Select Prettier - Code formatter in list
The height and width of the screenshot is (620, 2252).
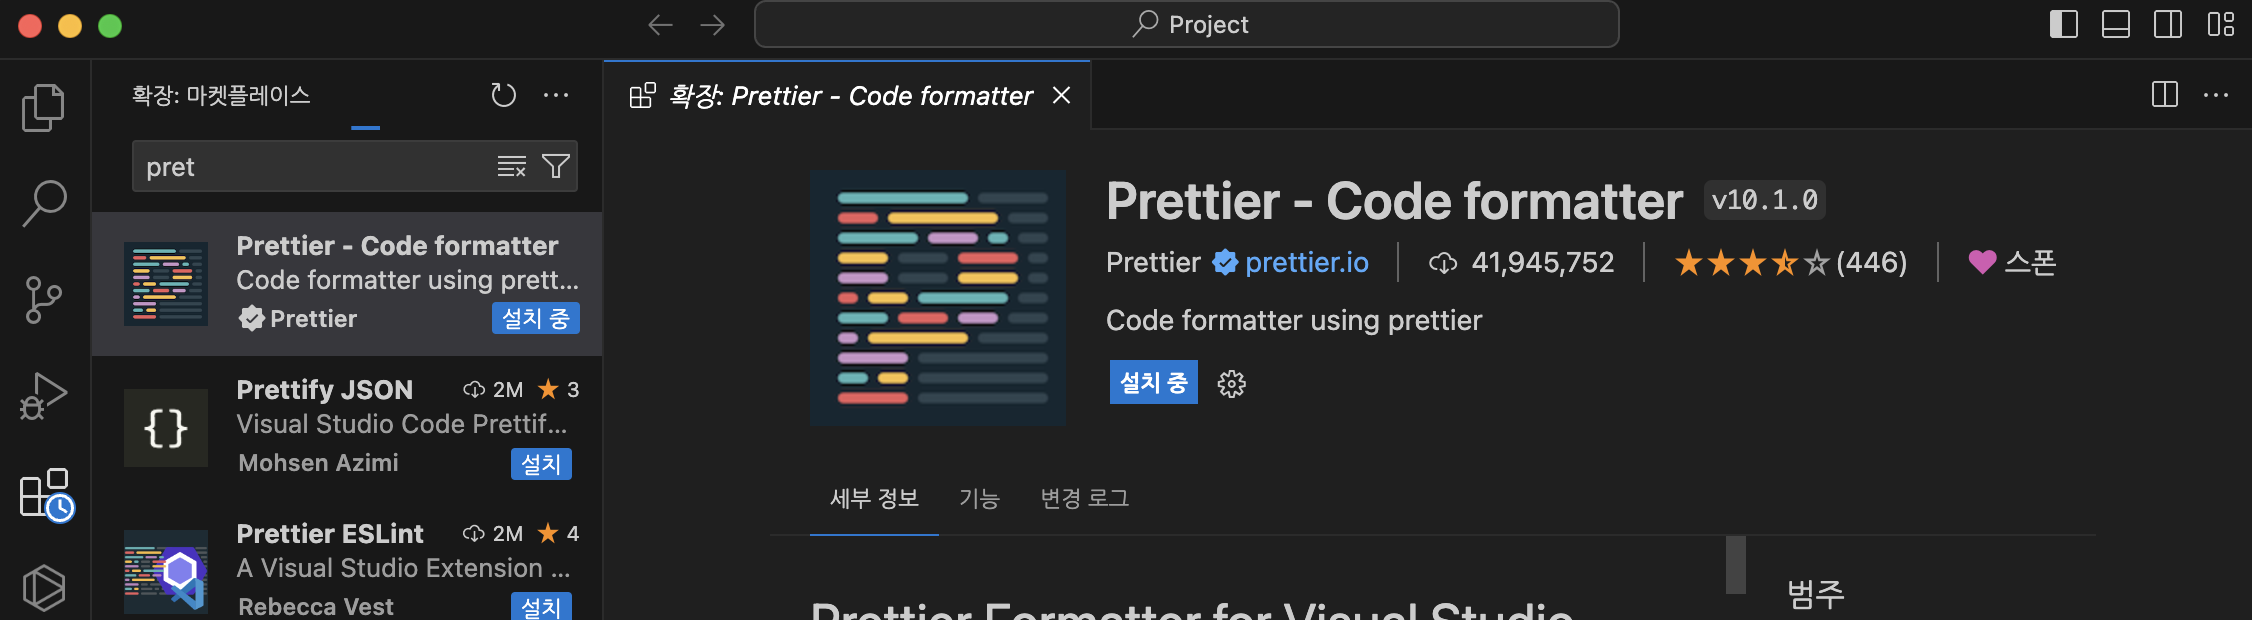347,284
